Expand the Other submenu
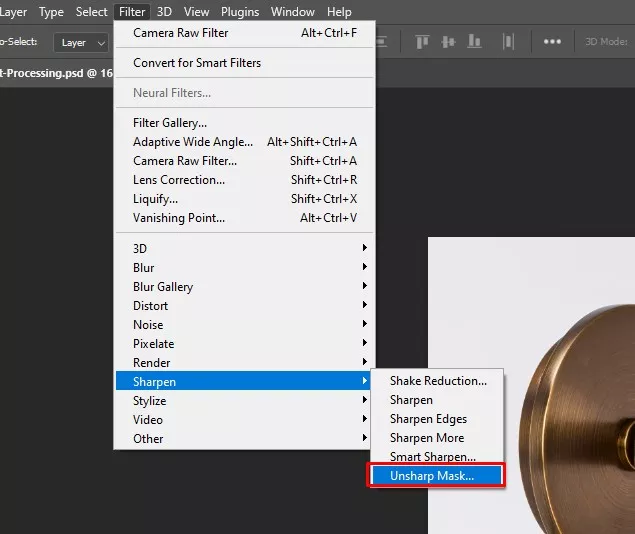Screen dimensions: 635x534 (245, 438)
